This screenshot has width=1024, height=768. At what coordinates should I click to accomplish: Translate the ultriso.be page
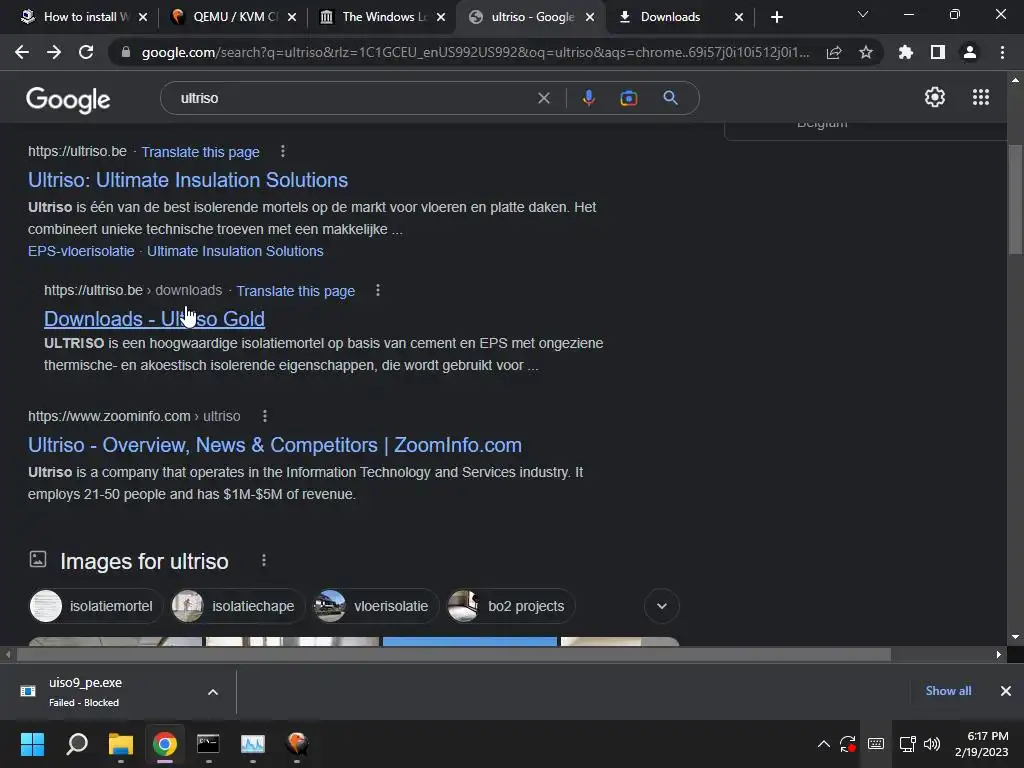tap(200, 152)
